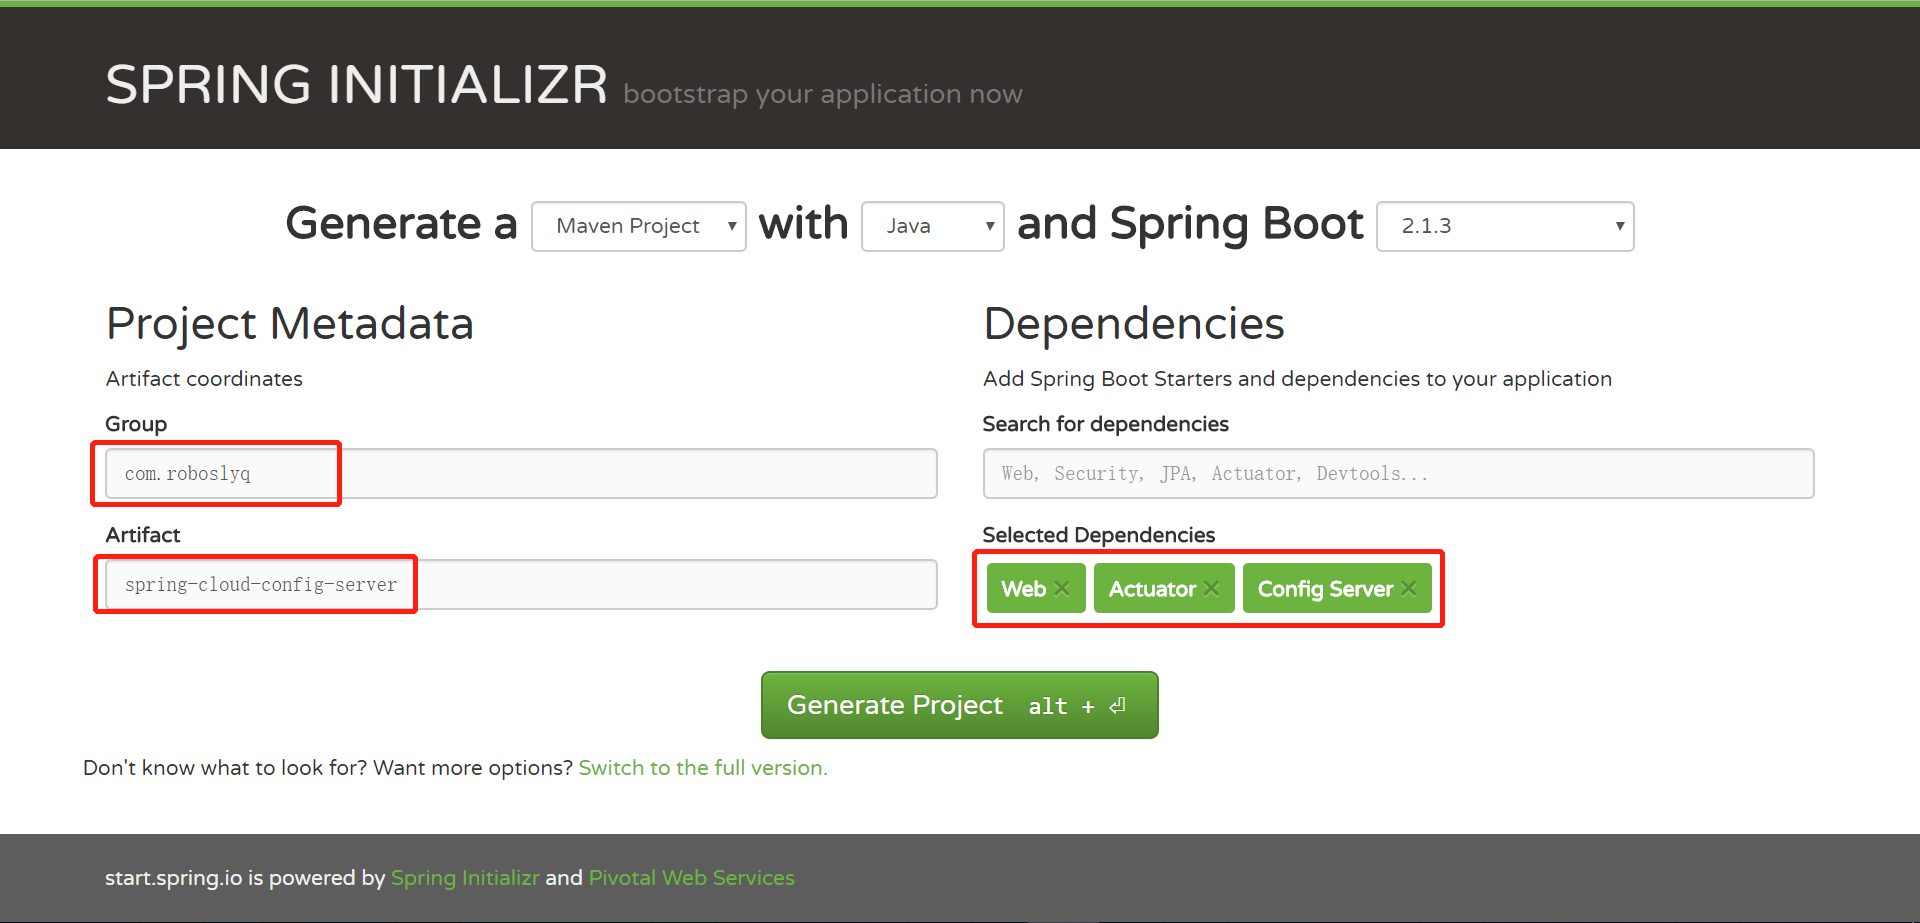Click the Artifact coordinates text
This screenshot has height=923, width=1920.
(204, 379)
